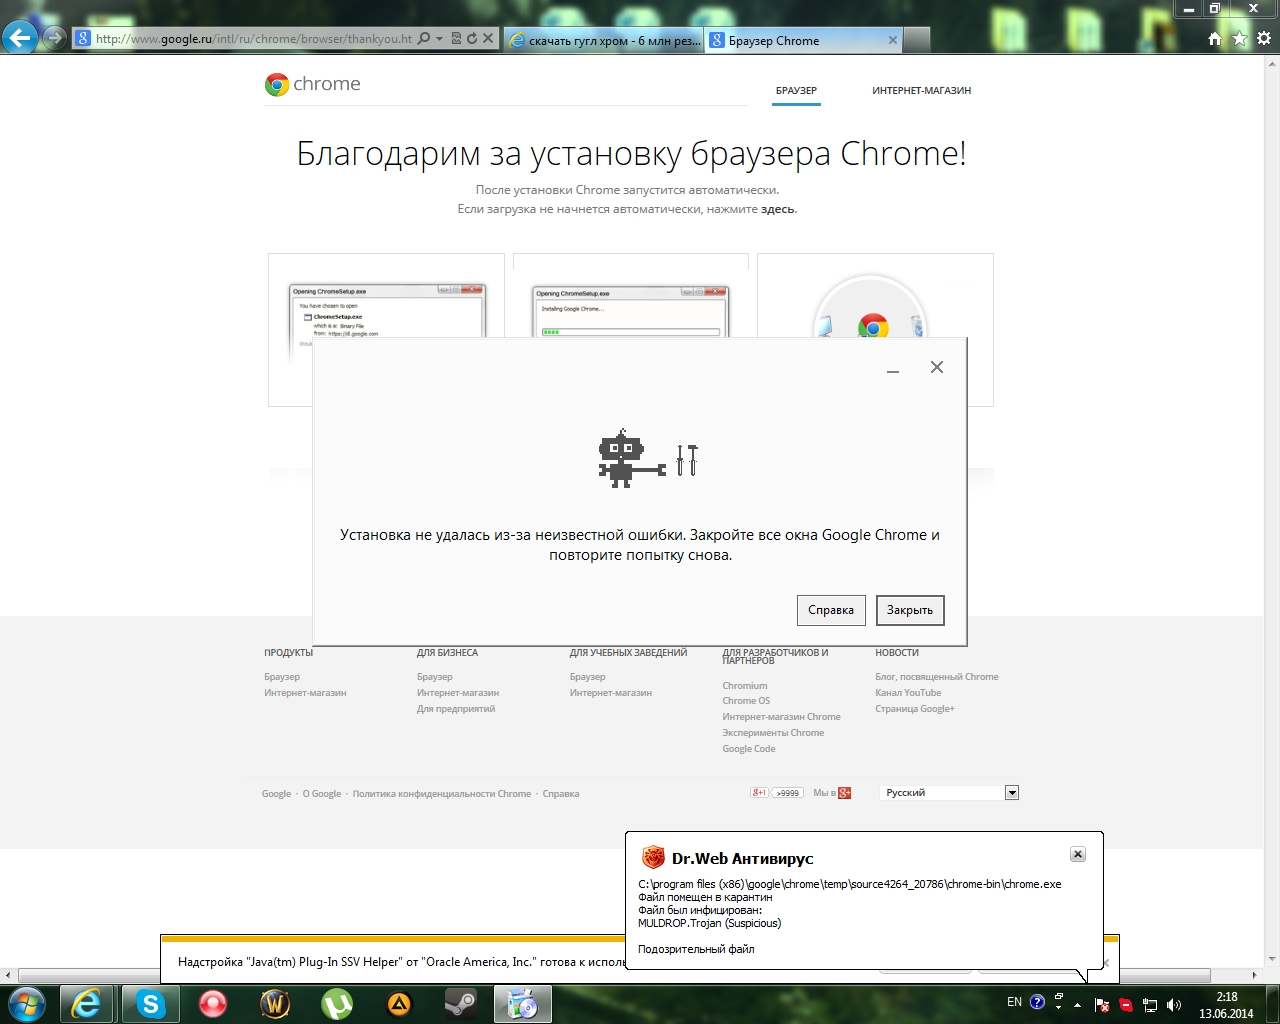Open Skype from the taskbar

tap(151, 1004)
